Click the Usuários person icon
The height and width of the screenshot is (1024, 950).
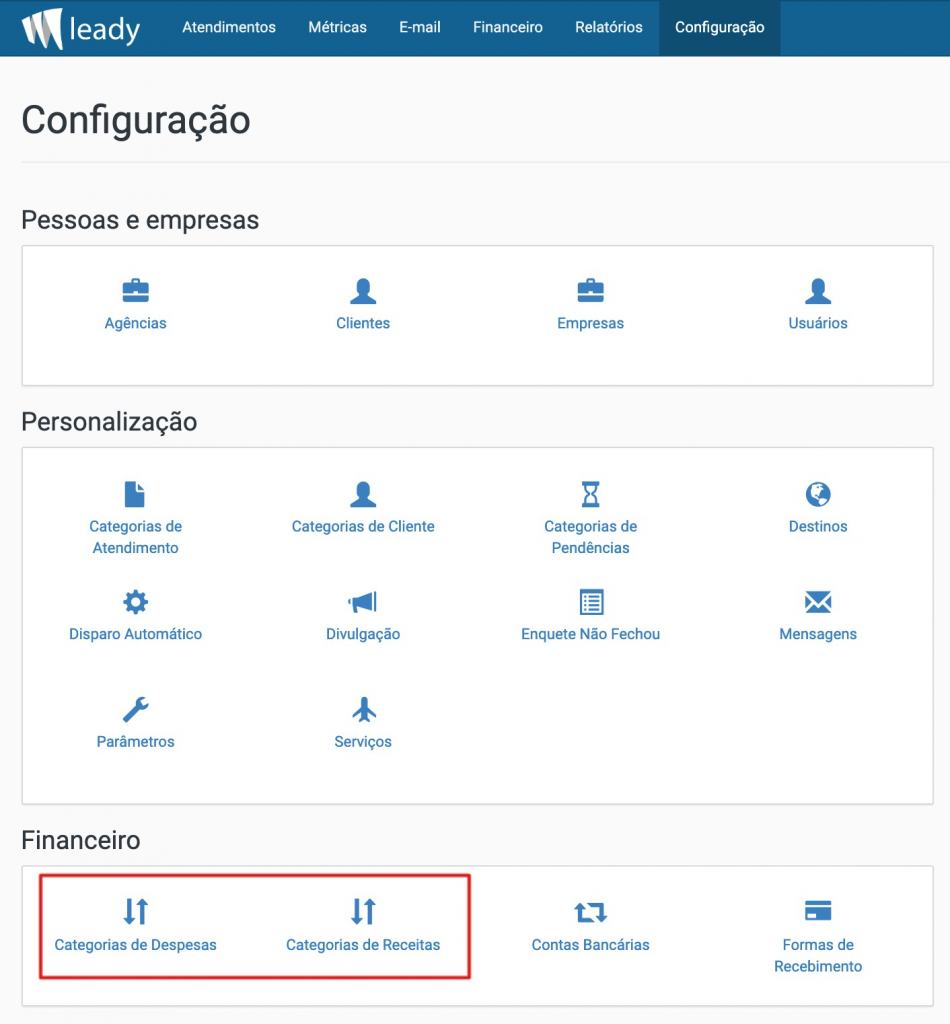point(818,291)
